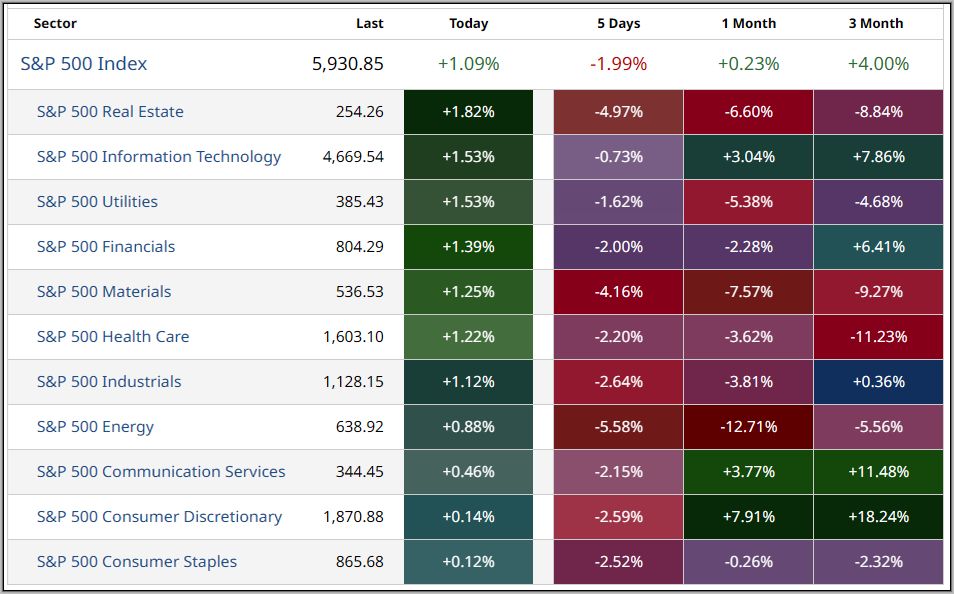Viewport: 954px width, 594px height.
Task: Sort by the Today column header
Action: point(468,23)
